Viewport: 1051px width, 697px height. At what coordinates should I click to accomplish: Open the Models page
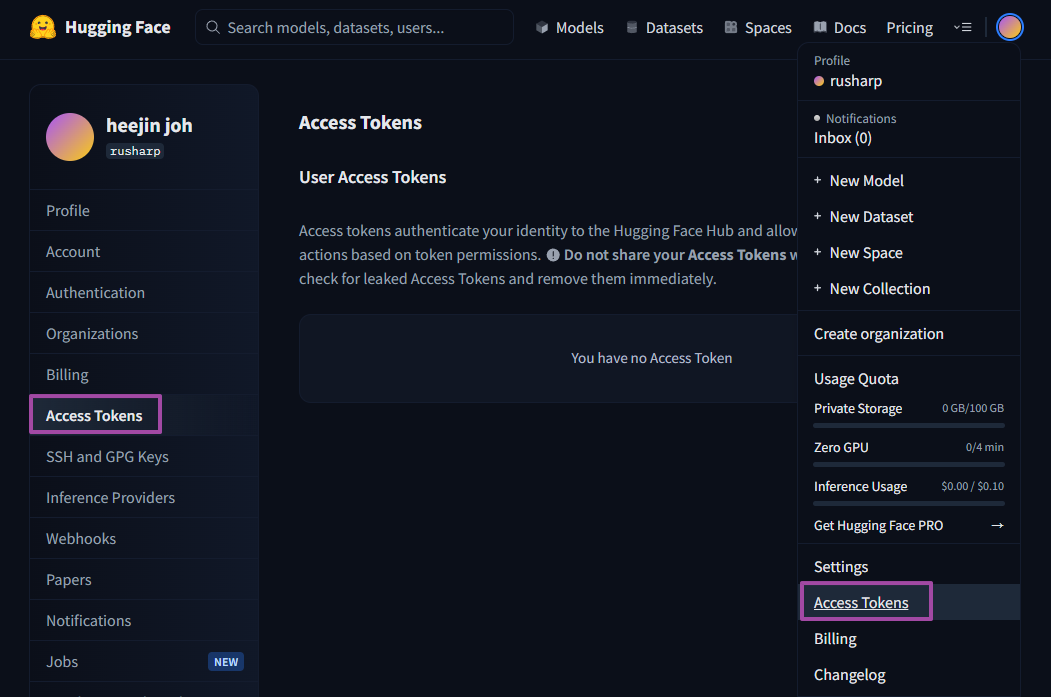click(x=570, y=27)
